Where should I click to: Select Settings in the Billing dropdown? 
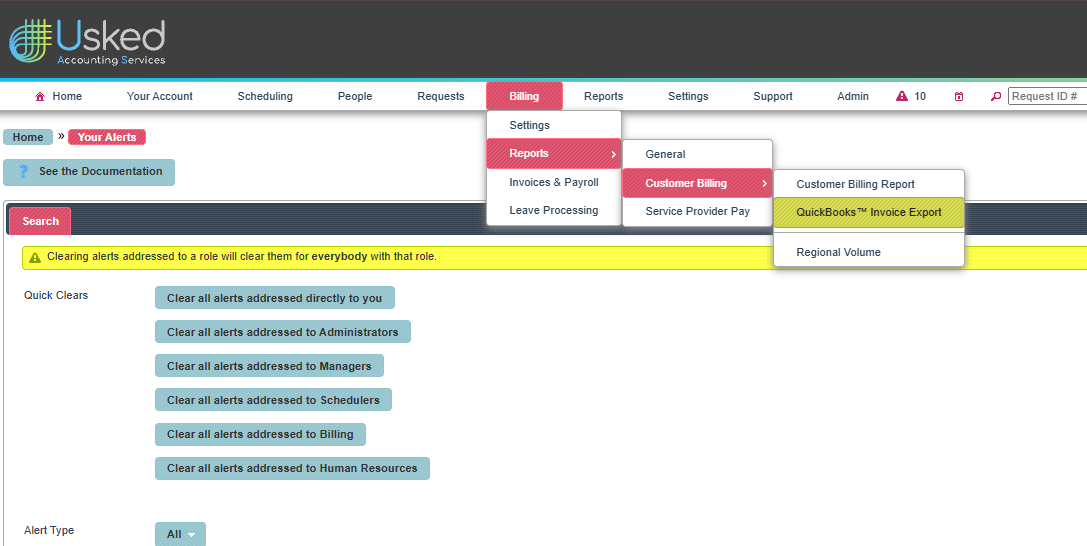(554, 125)
